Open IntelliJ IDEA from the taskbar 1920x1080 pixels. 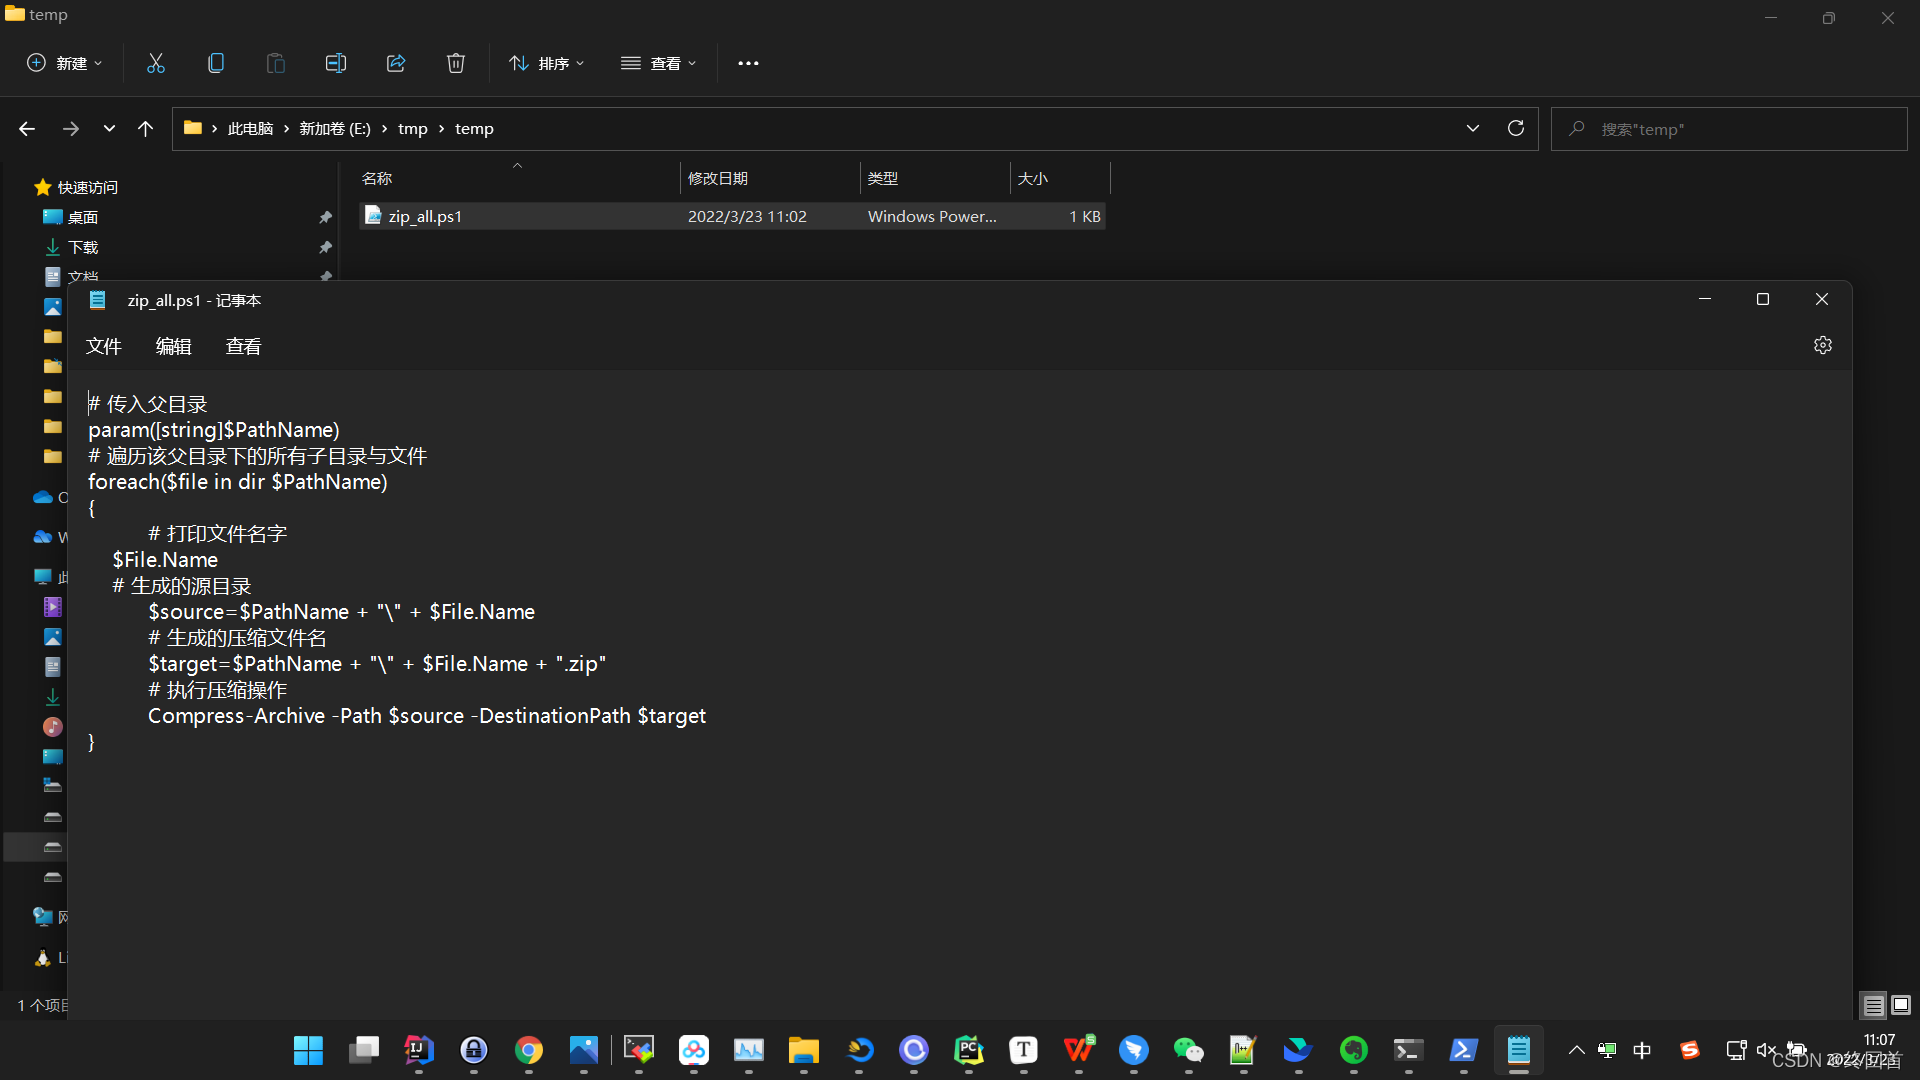pyautogui.click(x=419, y=1050)
